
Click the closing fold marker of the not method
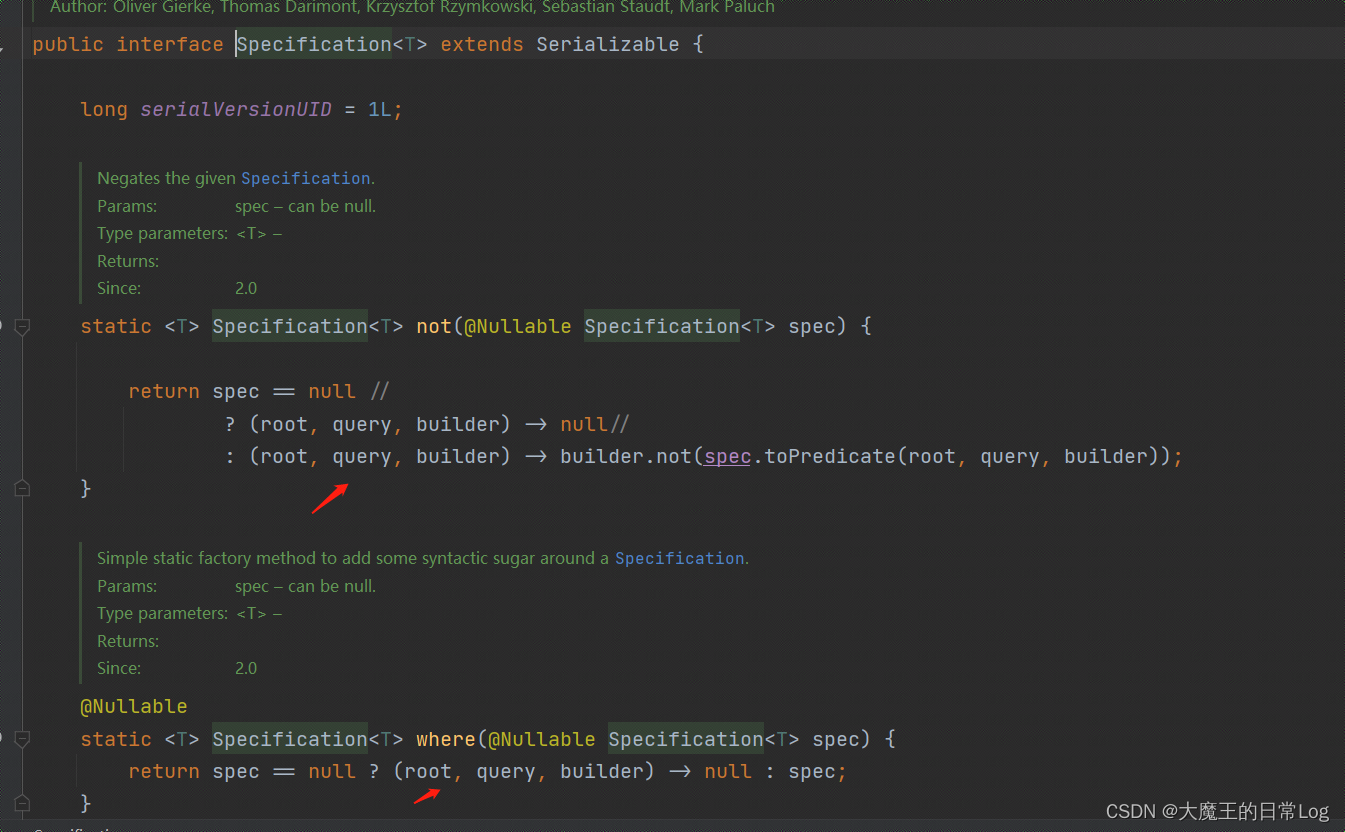[x=22, y=488]
